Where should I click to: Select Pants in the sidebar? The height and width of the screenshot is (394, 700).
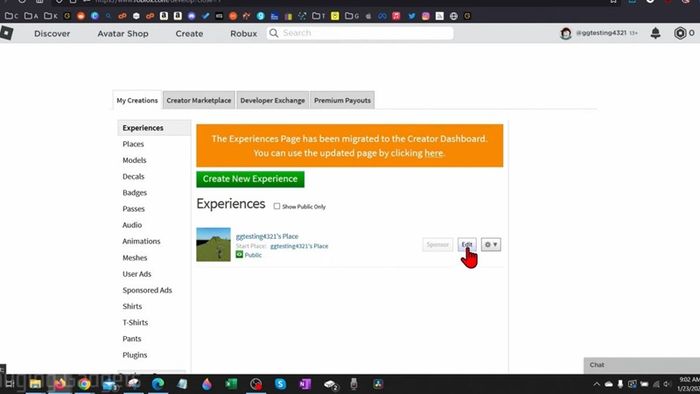click(x=132, y=339)
